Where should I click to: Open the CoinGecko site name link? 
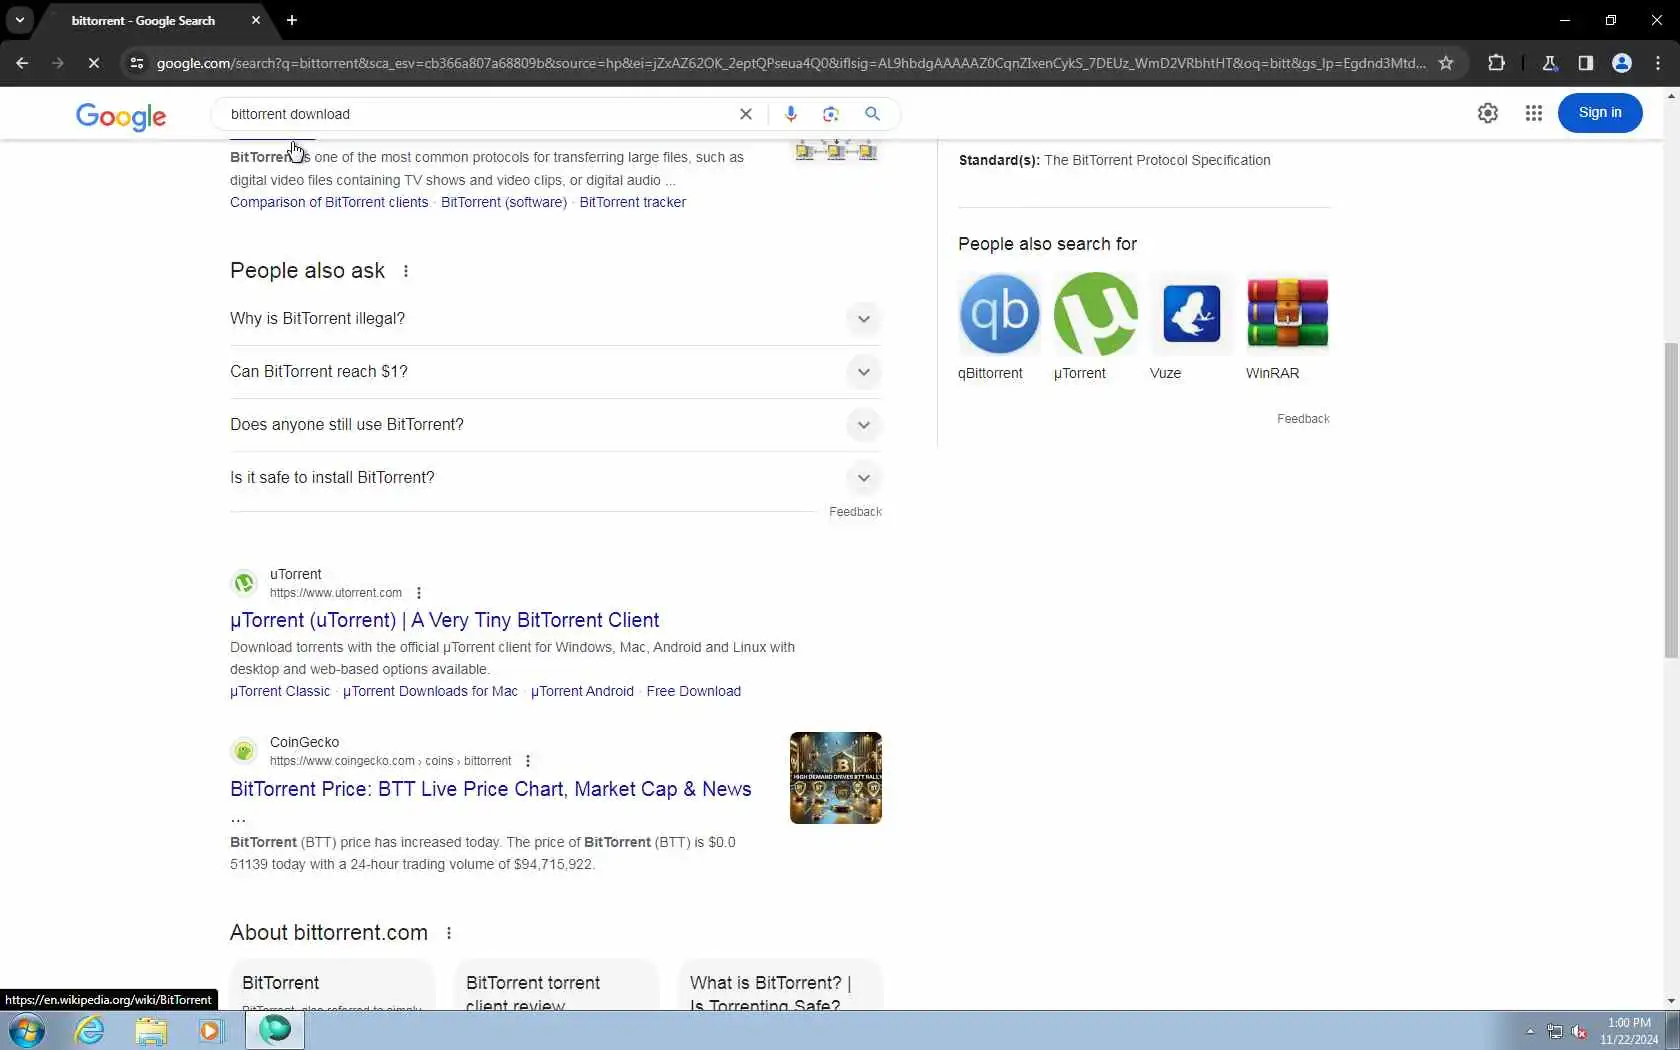(305, 742)
